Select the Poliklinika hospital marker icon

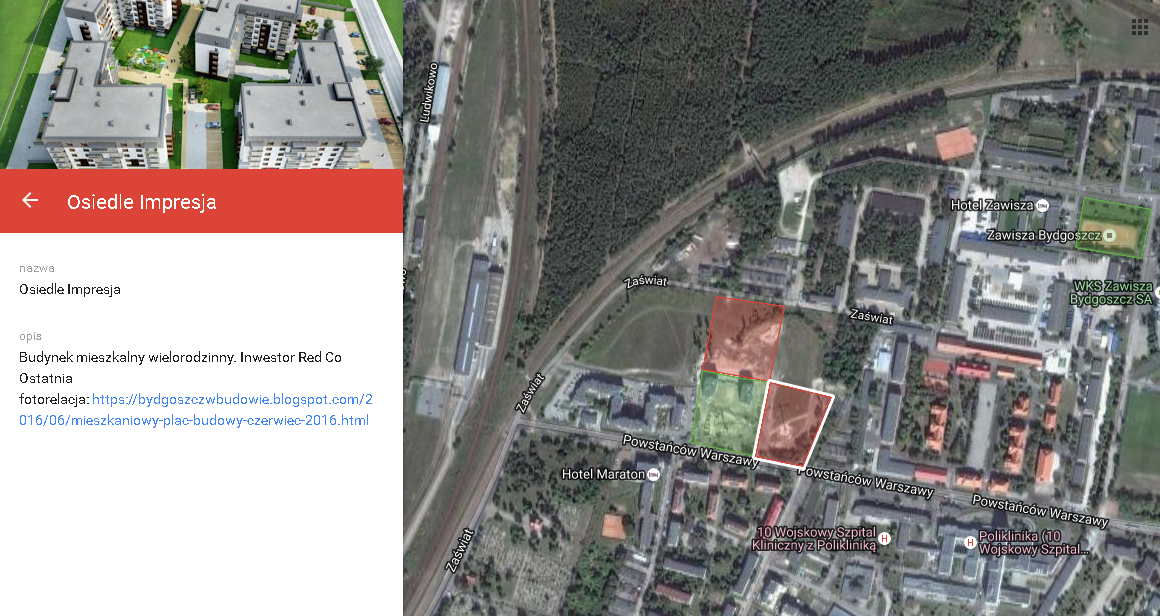[x=970, y=543]
